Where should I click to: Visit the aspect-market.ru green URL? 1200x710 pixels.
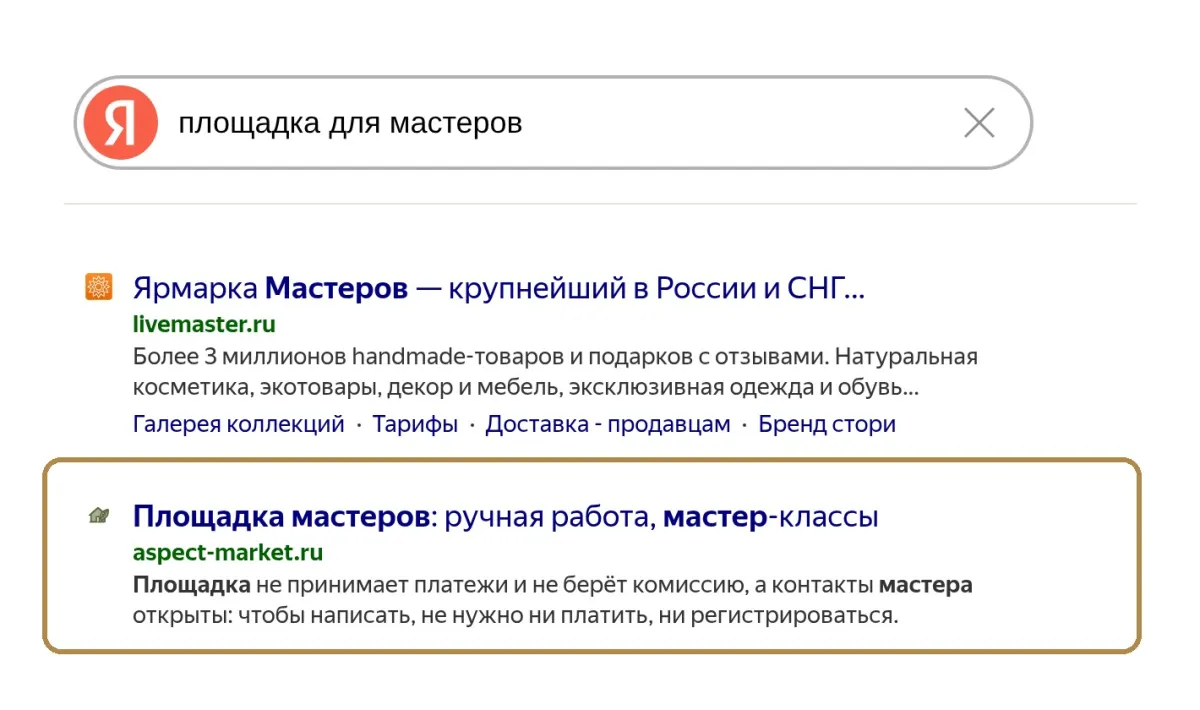[x=228, y=552]
